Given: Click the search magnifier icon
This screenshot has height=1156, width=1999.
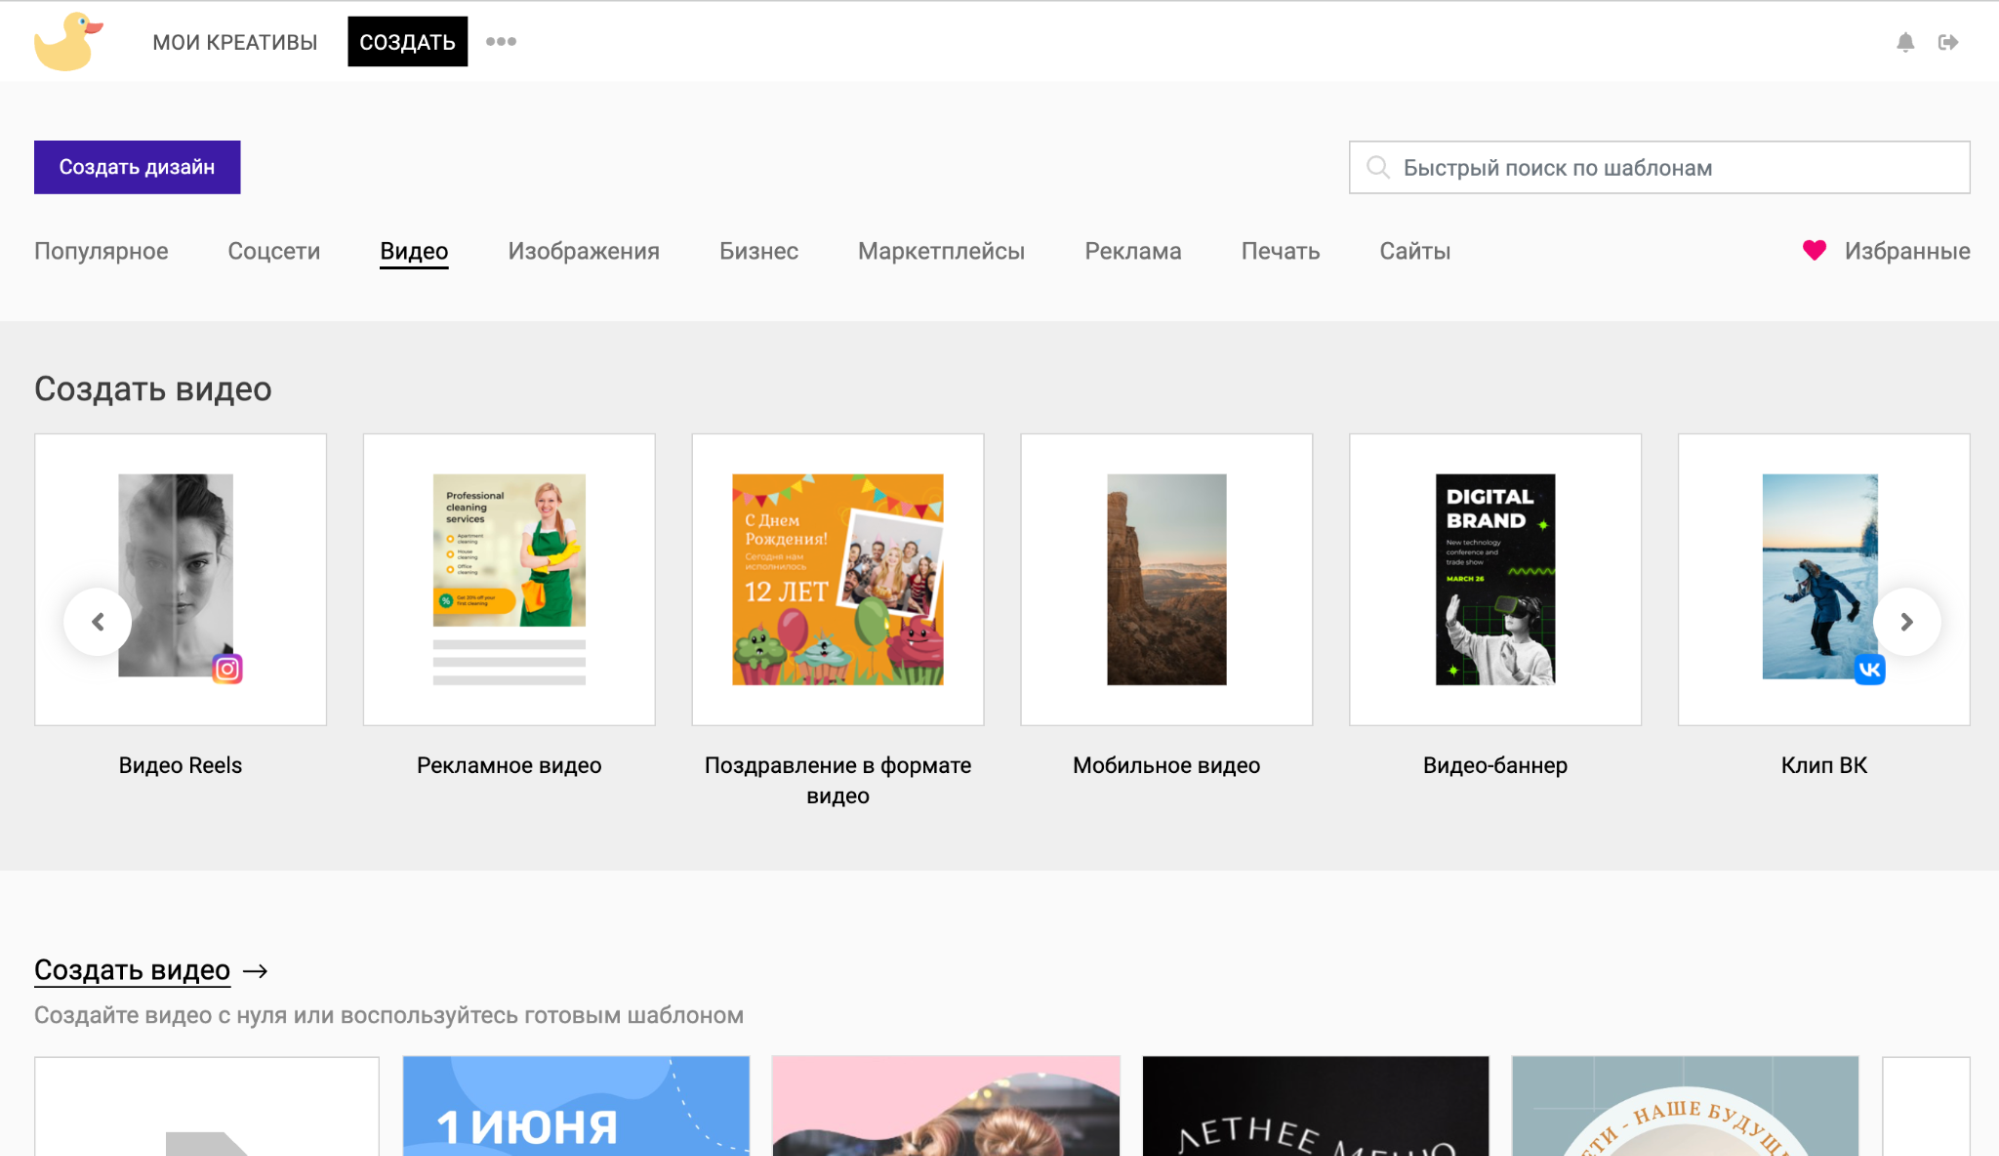Looking at the screenshot, I should click(x=1378, y=167).
